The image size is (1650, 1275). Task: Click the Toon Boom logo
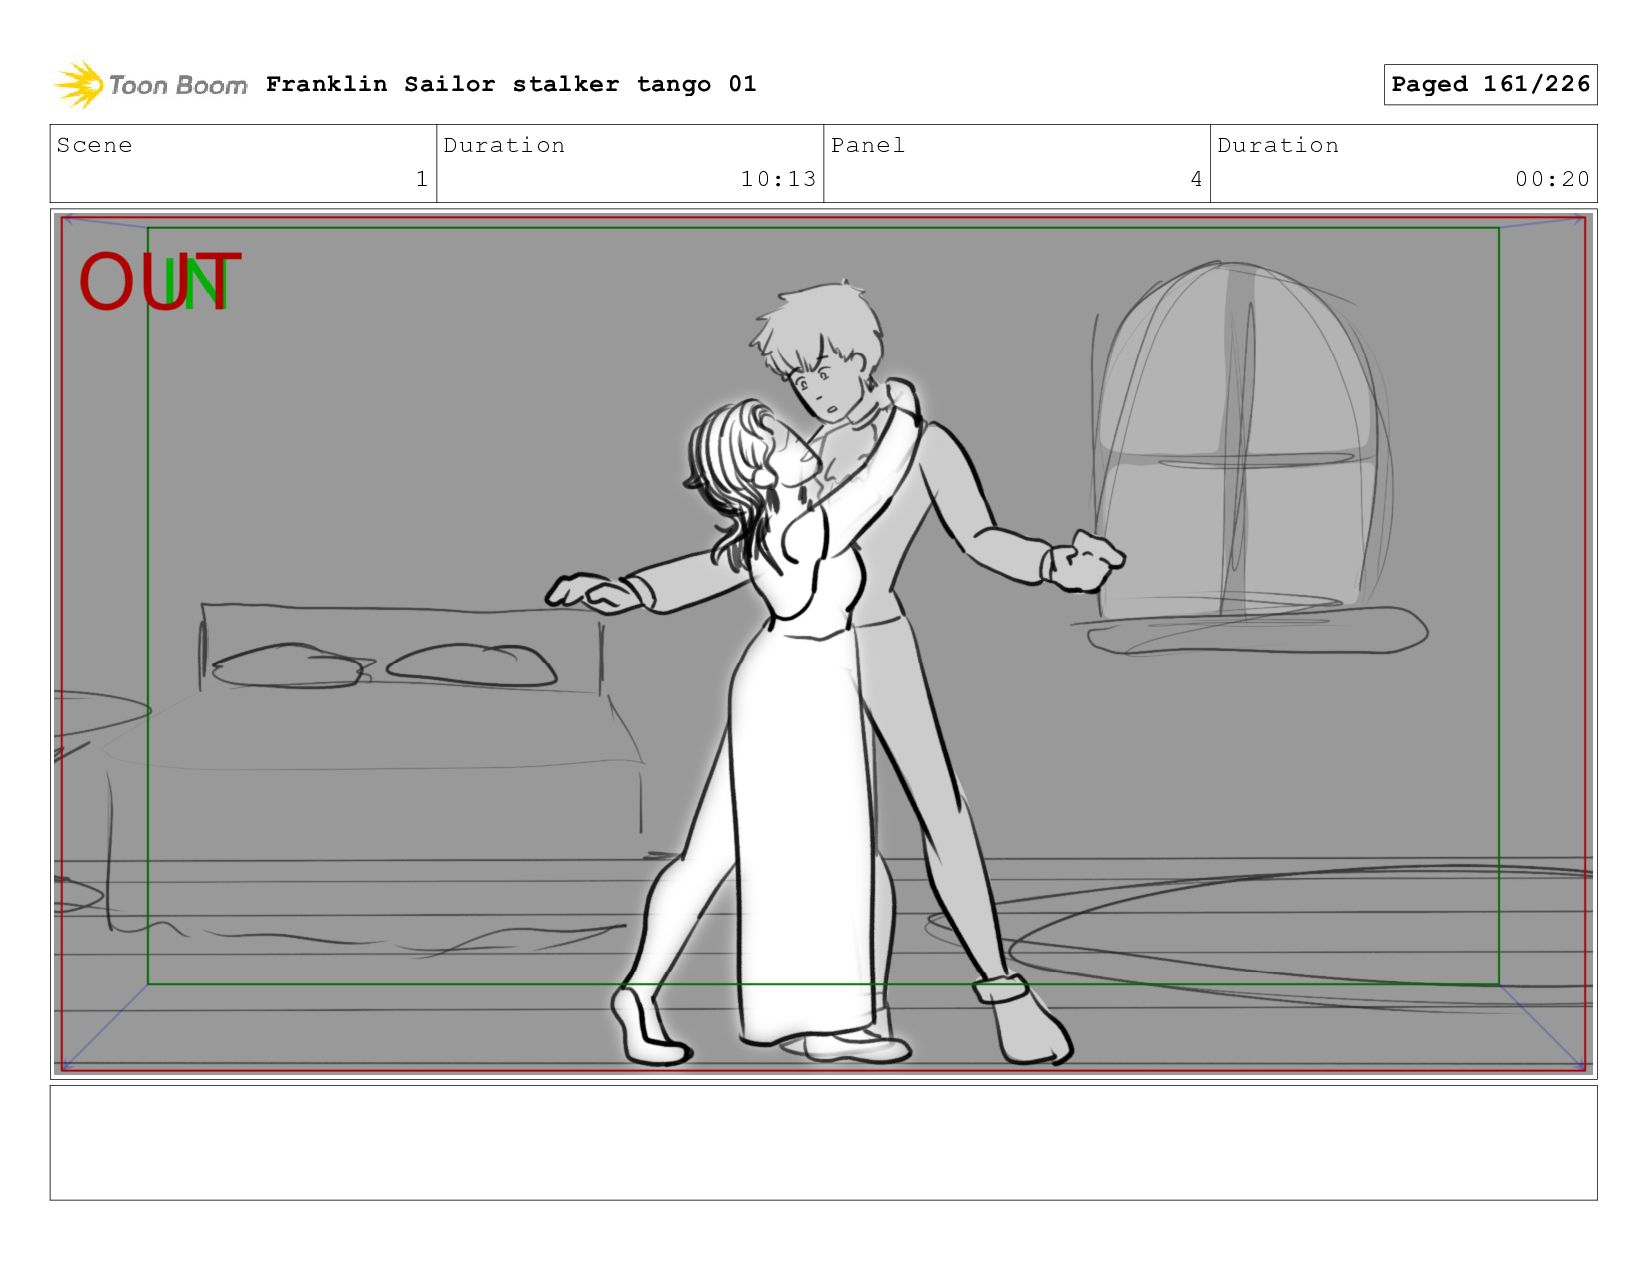[150, 85]
